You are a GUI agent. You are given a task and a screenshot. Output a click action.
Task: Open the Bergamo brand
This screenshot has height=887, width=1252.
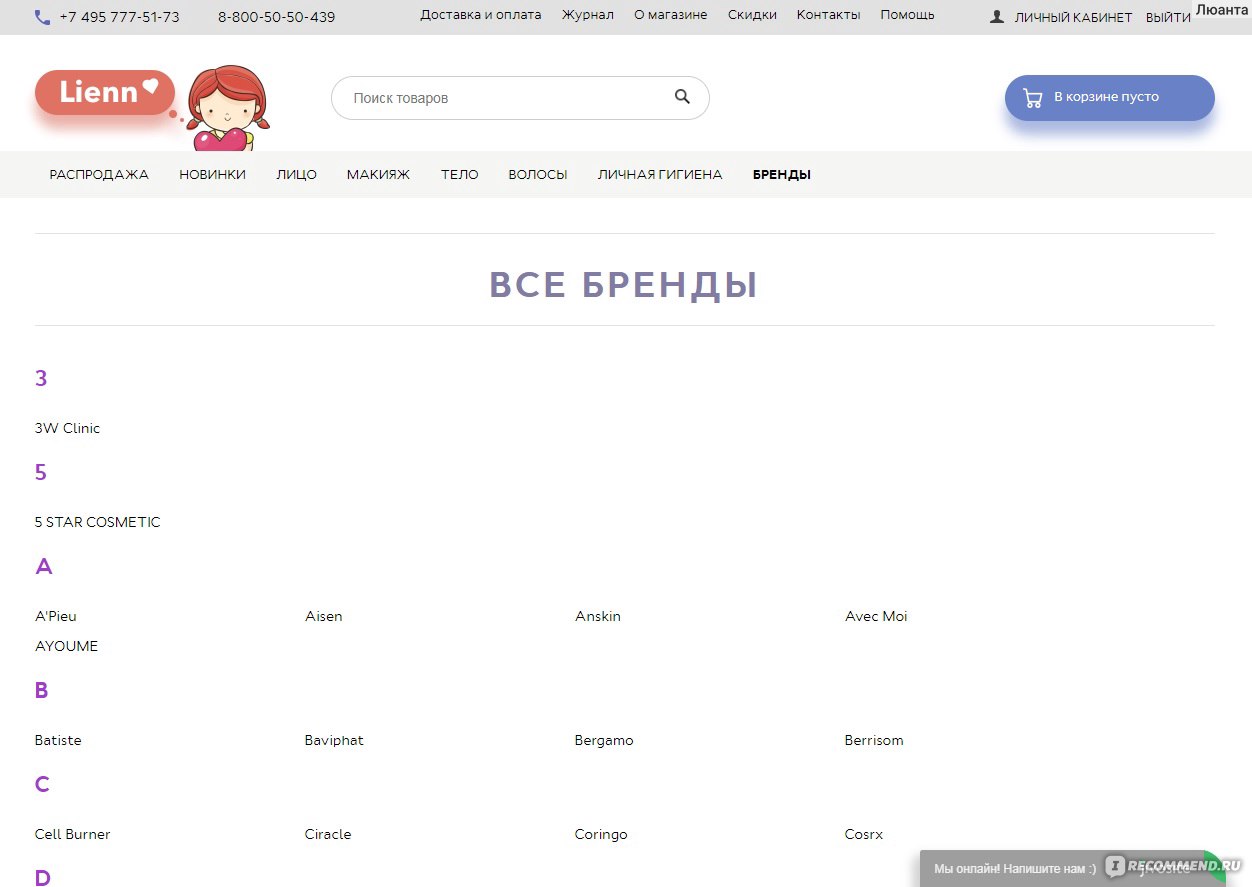coord(604,741)
